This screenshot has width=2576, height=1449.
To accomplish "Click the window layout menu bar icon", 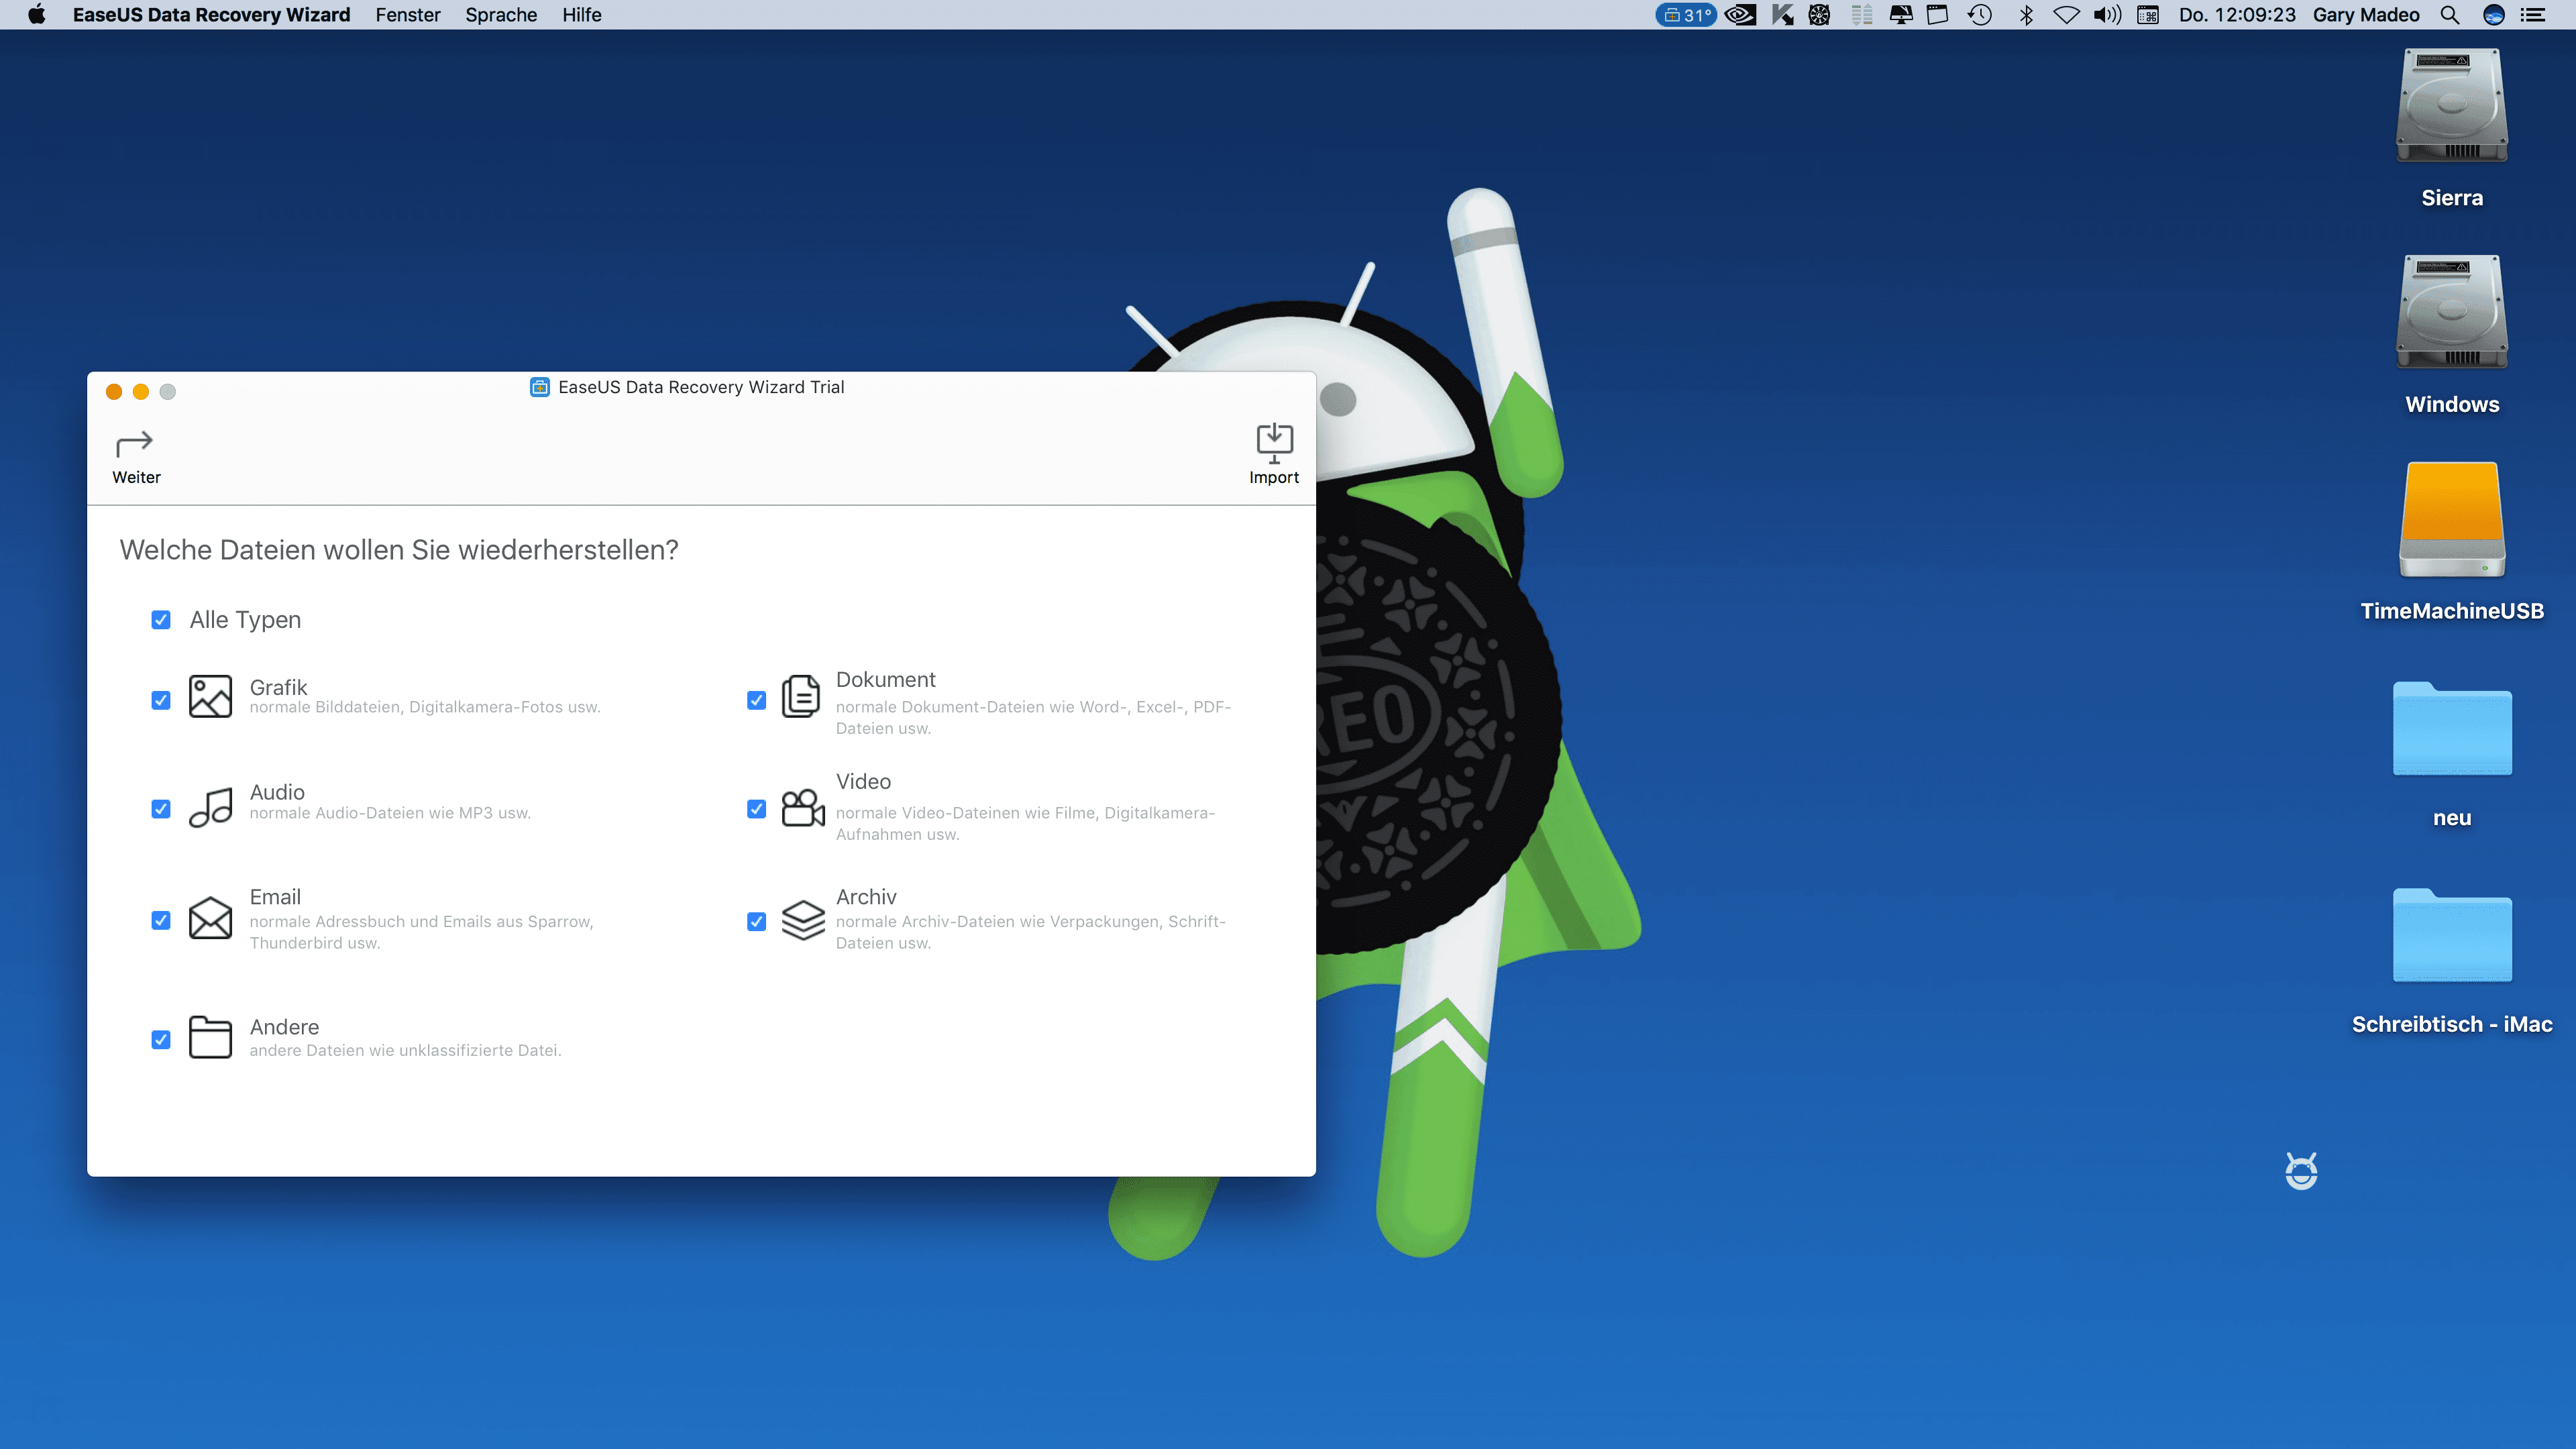I will (1938, 15).
